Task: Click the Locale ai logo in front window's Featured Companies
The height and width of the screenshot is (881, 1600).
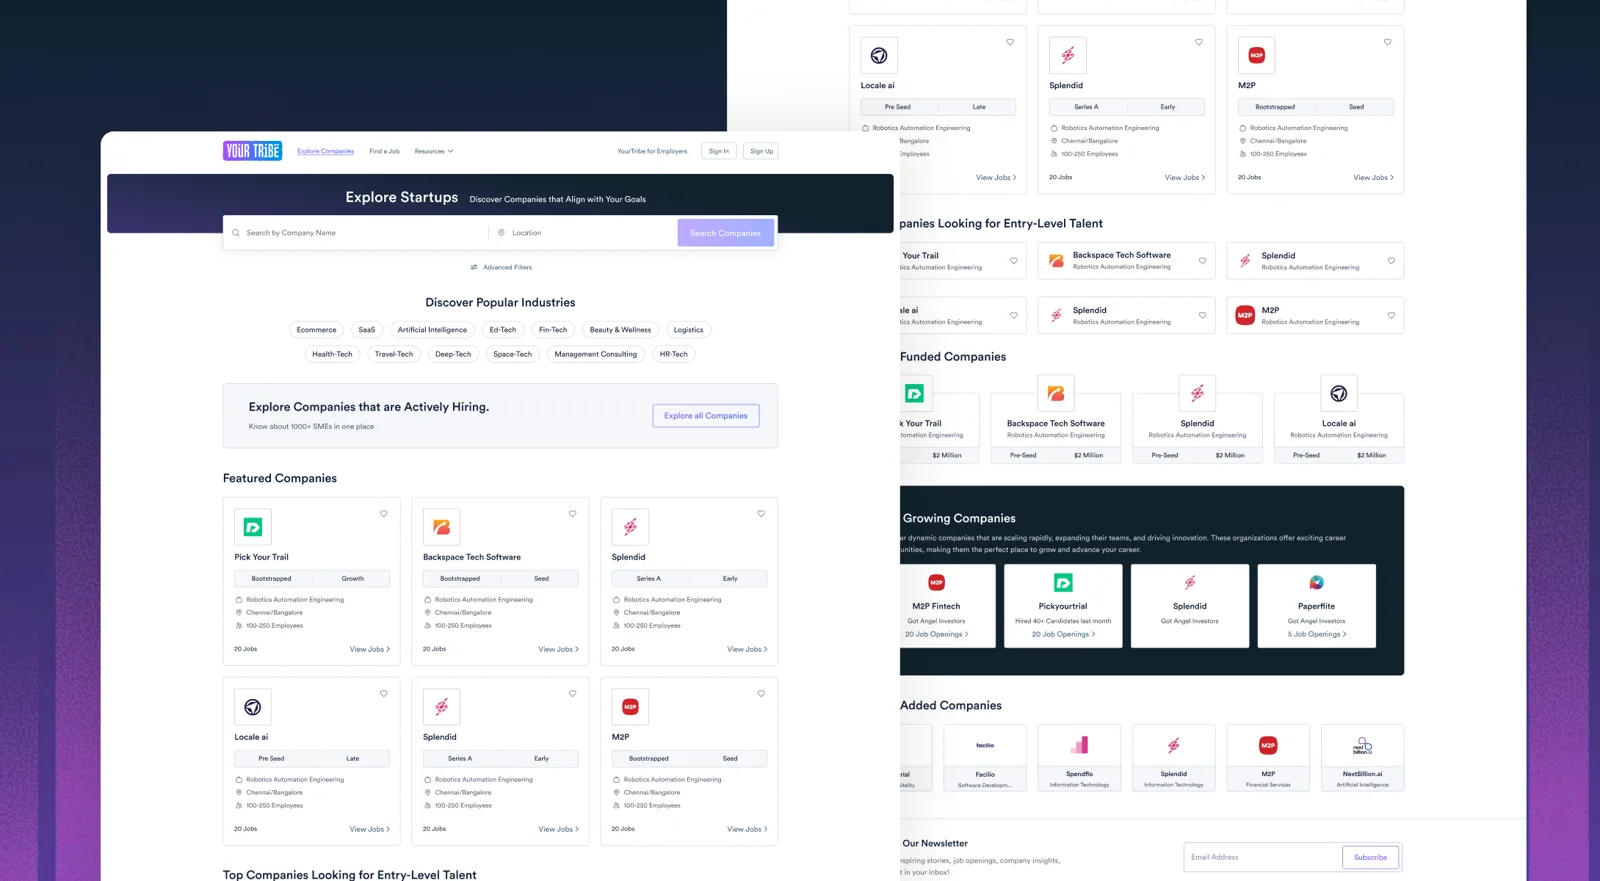Action: (253, 707)
